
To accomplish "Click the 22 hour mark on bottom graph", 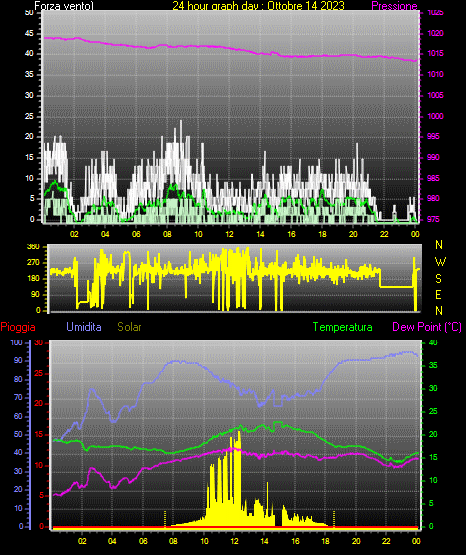I will 386,541.
